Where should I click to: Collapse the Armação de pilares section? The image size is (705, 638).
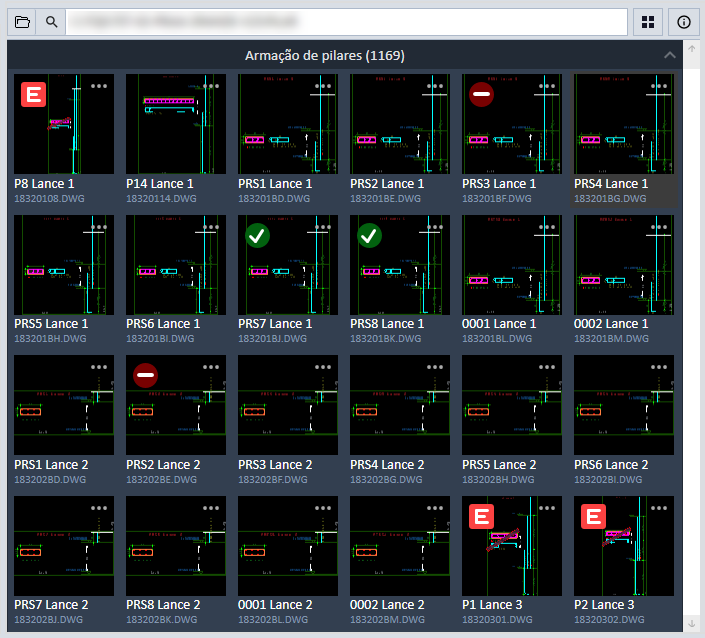(x=669, y=56)
